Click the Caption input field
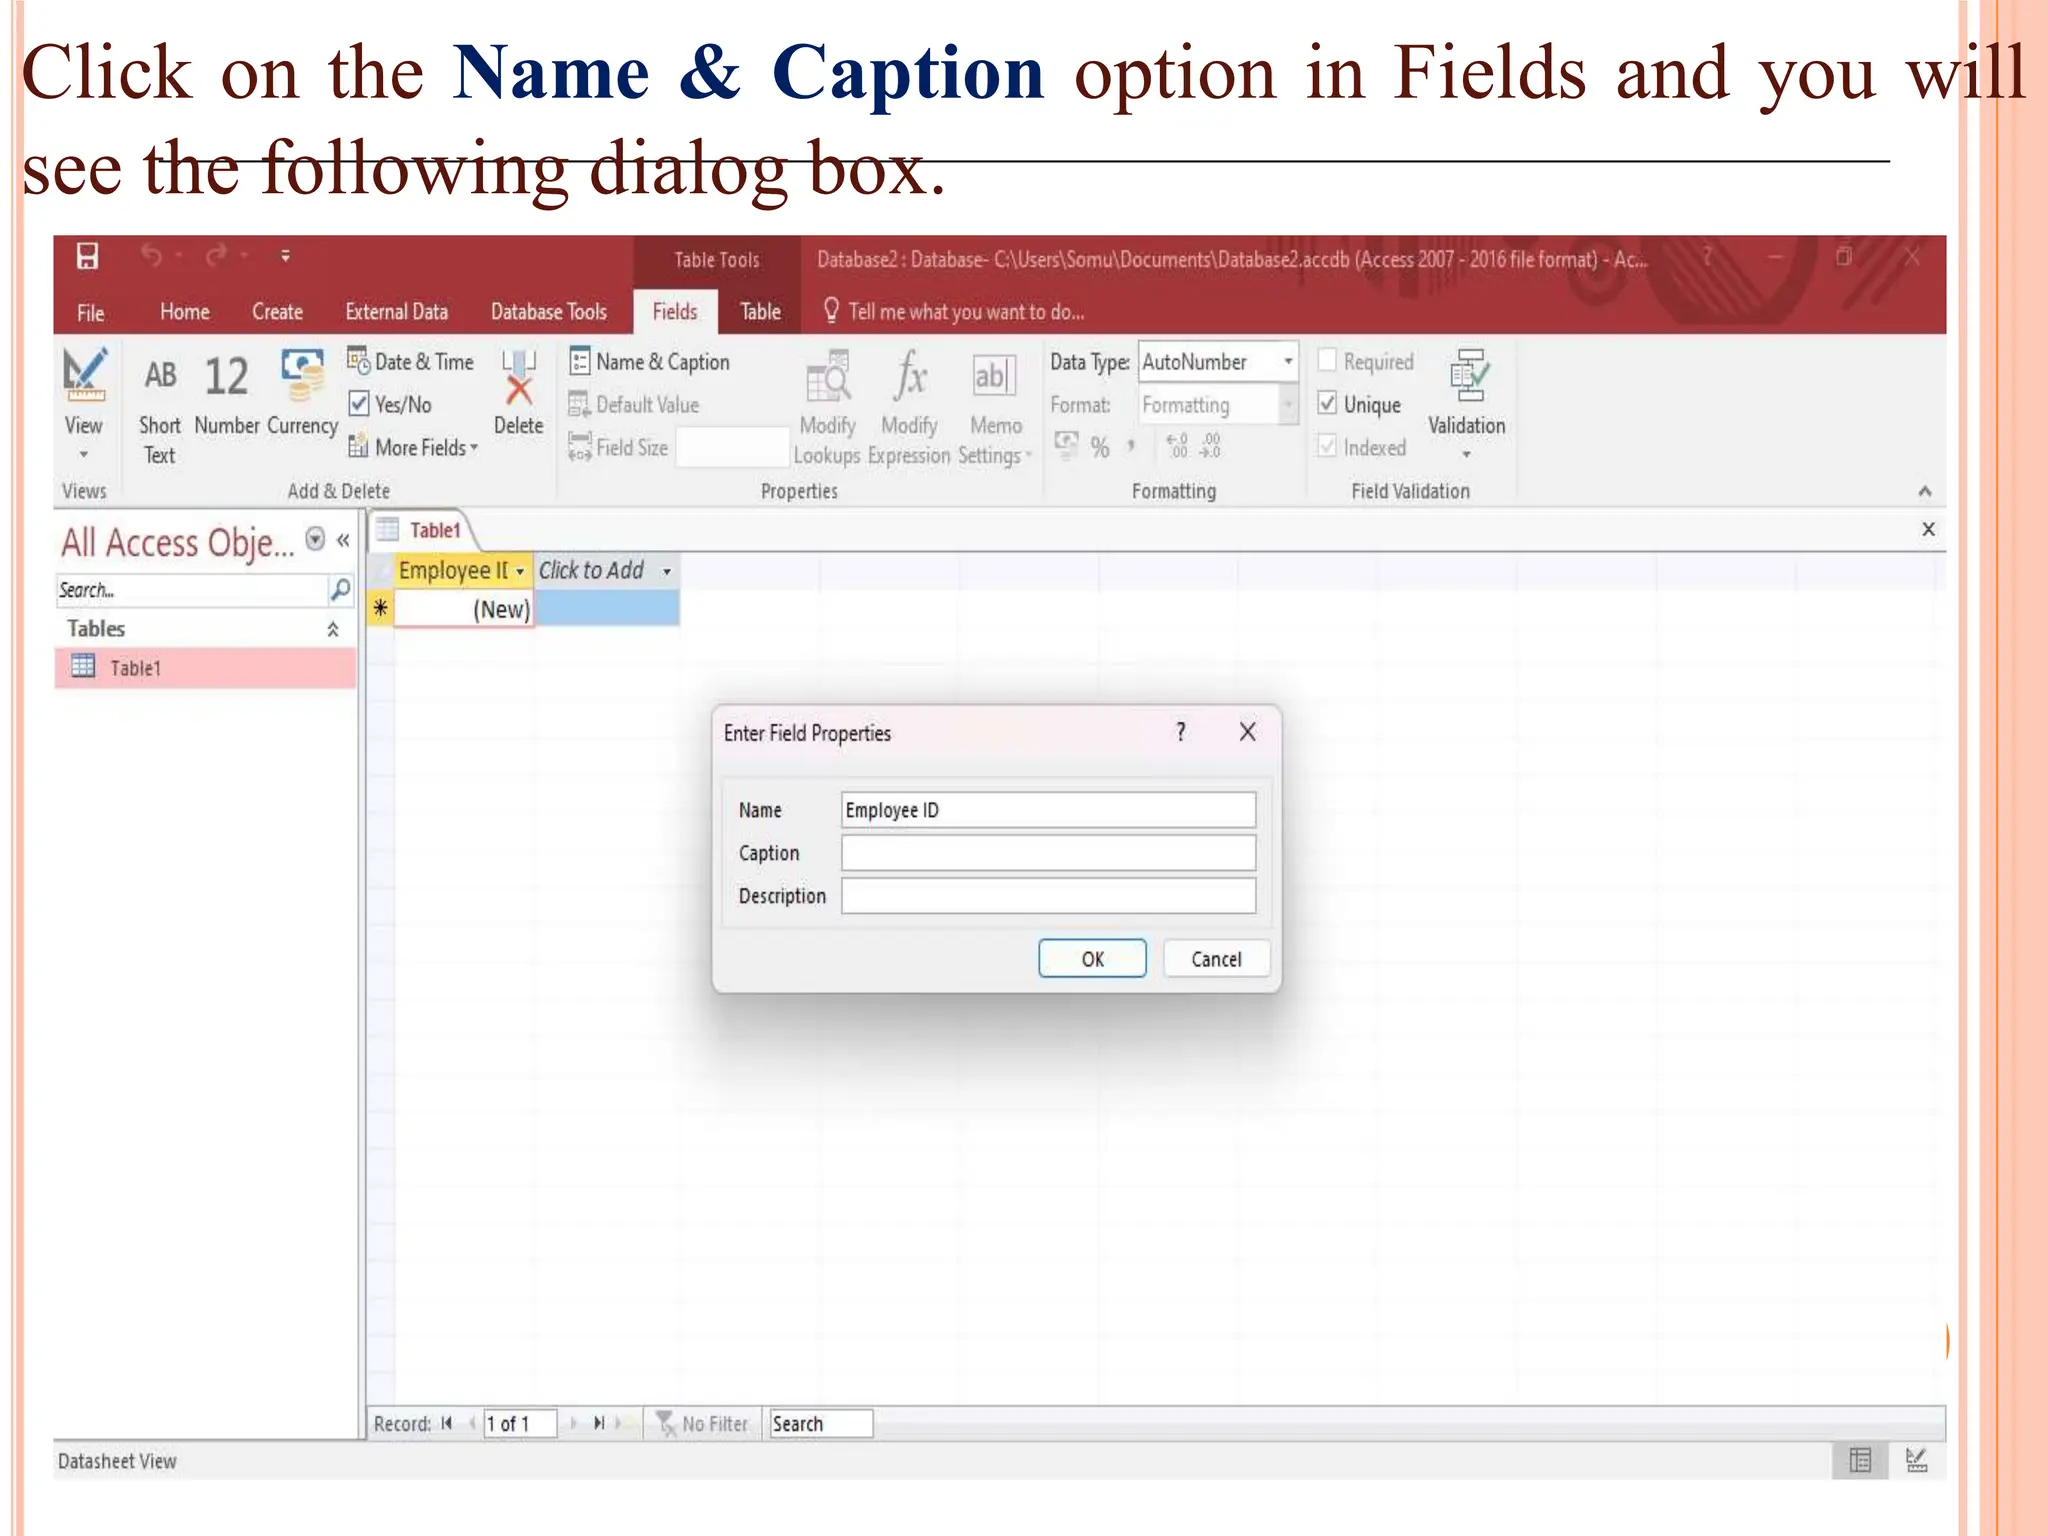 [x=1048, y=853]
